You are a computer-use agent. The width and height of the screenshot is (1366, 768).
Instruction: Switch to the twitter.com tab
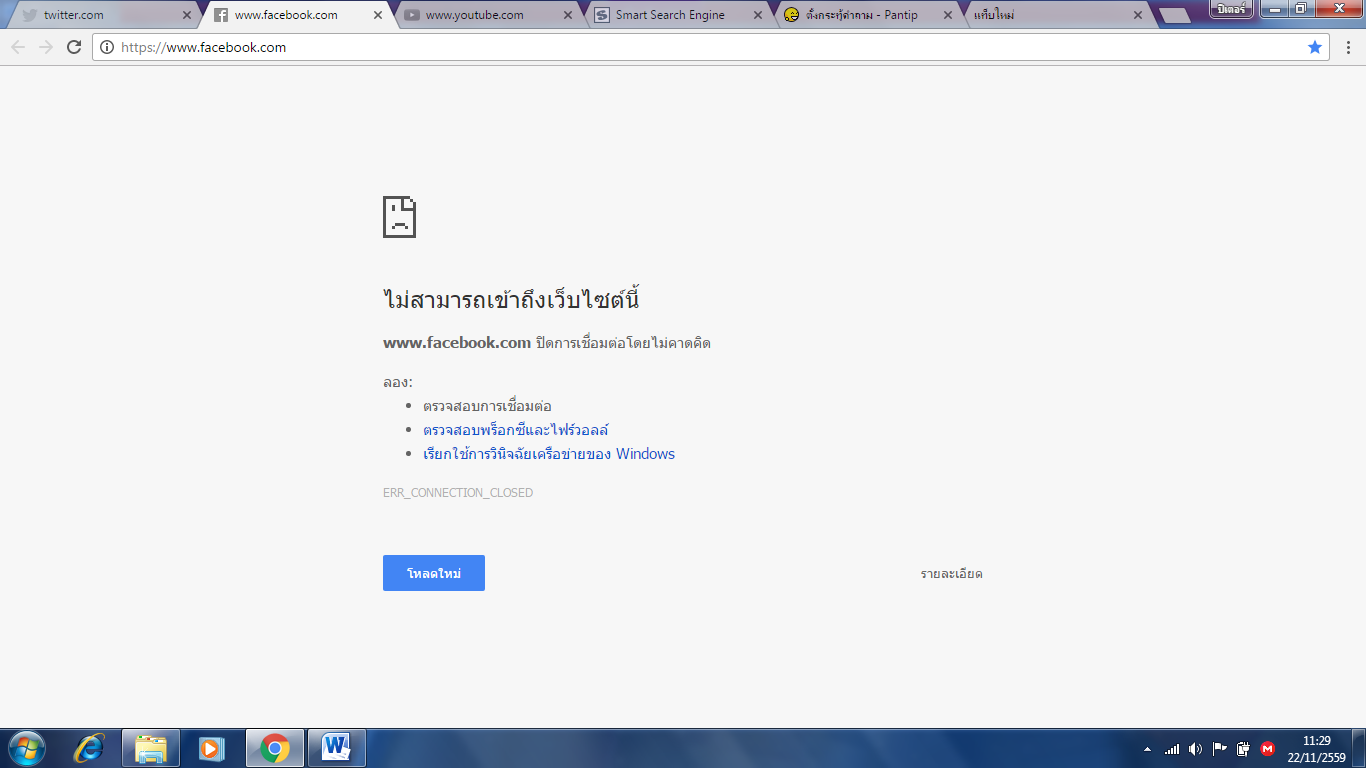pyautogui.click(x=102, y=15)
